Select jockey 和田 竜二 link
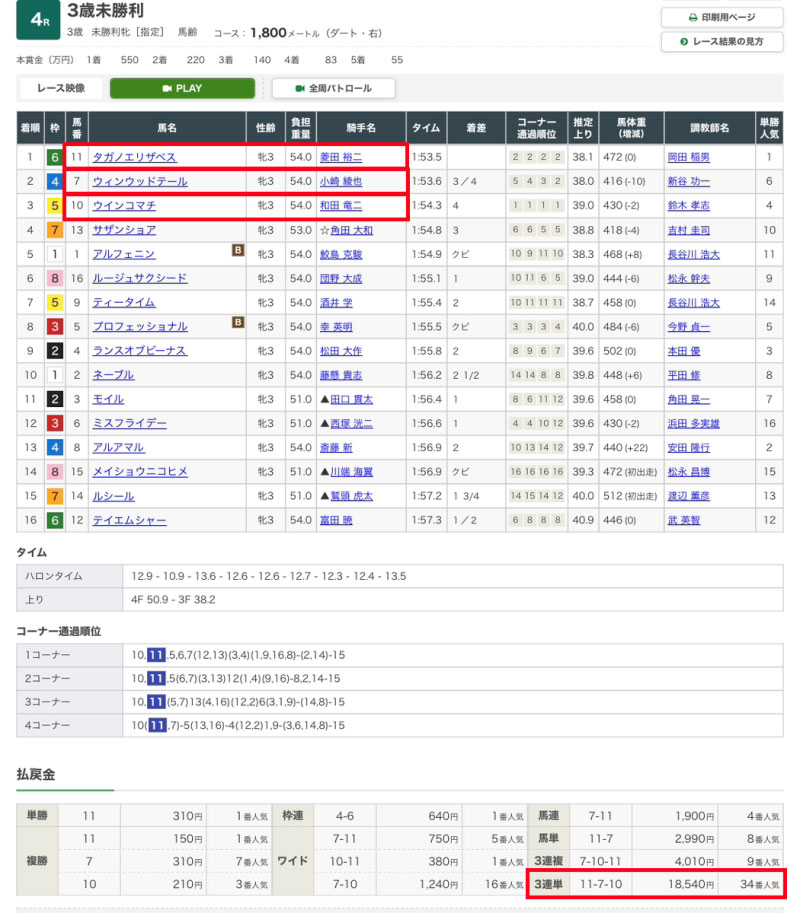Viewport: 800px width, 913px height. tap(341, 205)
